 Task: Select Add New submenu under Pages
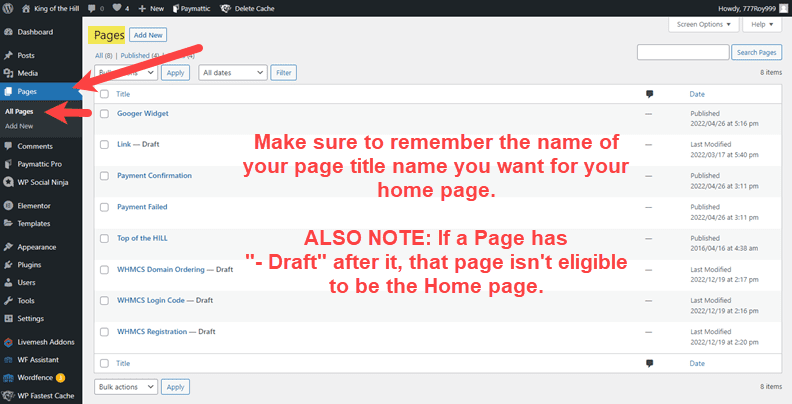19,126
